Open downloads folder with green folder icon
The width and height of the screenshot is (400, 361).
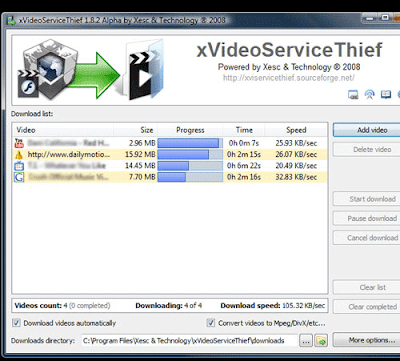coord(321,341)
